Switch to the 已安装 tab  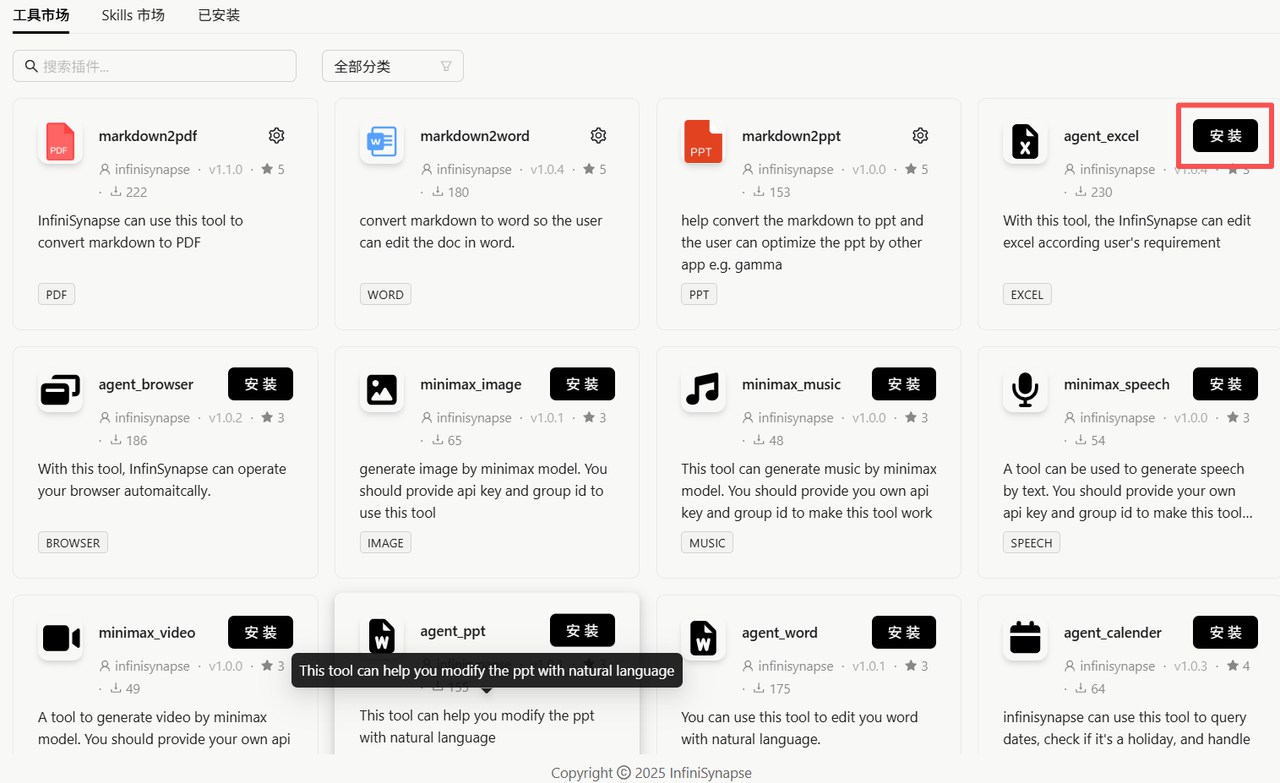click(219, 16)
